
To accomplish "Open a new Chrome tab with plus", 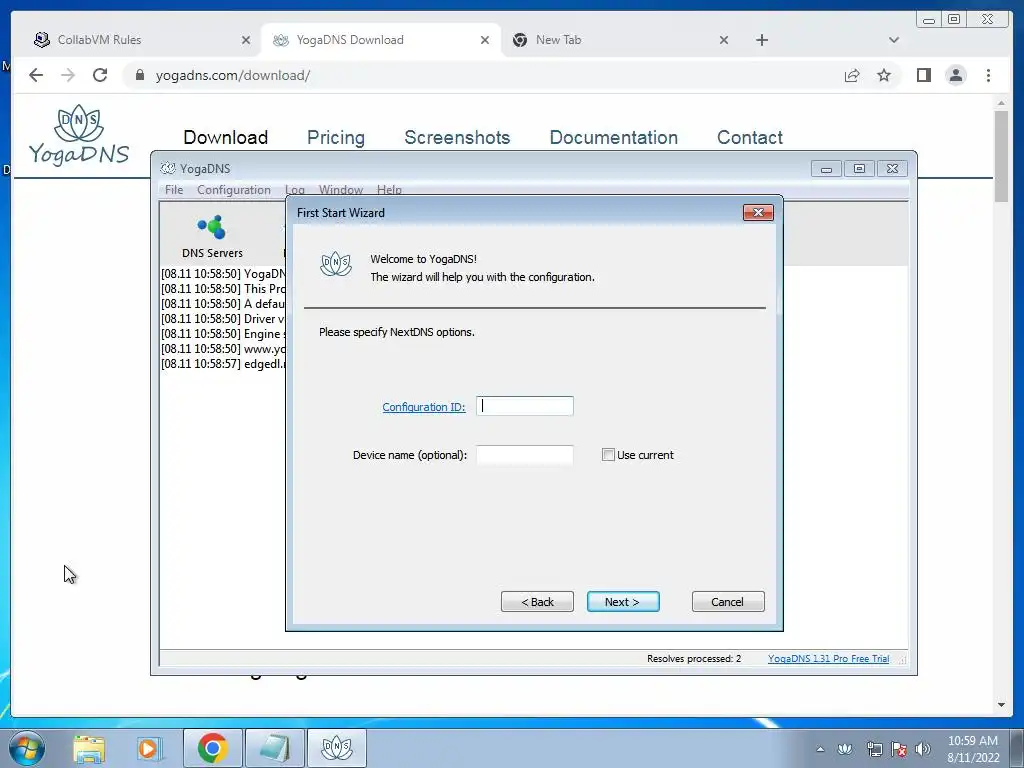I will [761, 40].
